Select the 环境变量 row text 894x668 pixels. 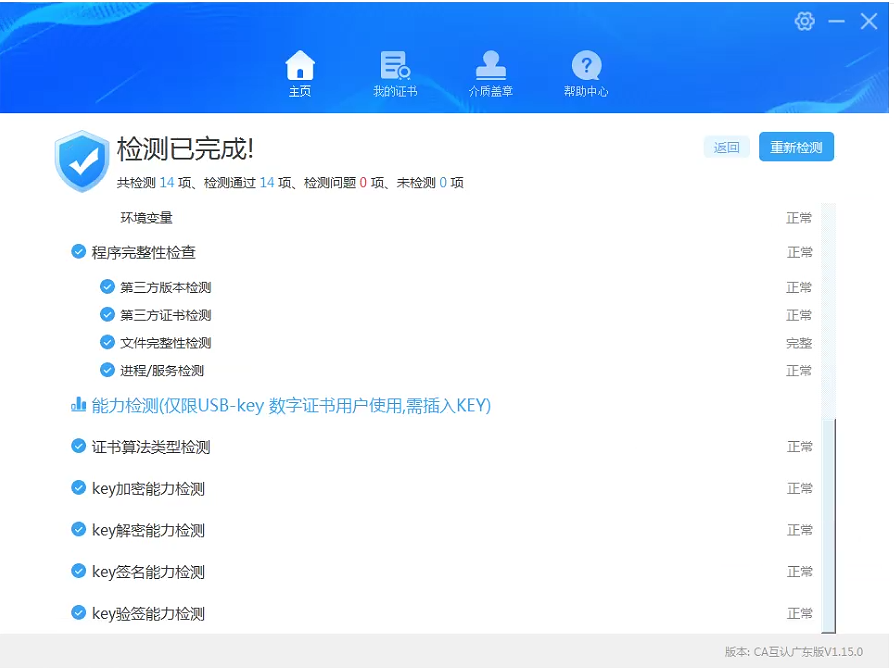(x=147, y=218)
